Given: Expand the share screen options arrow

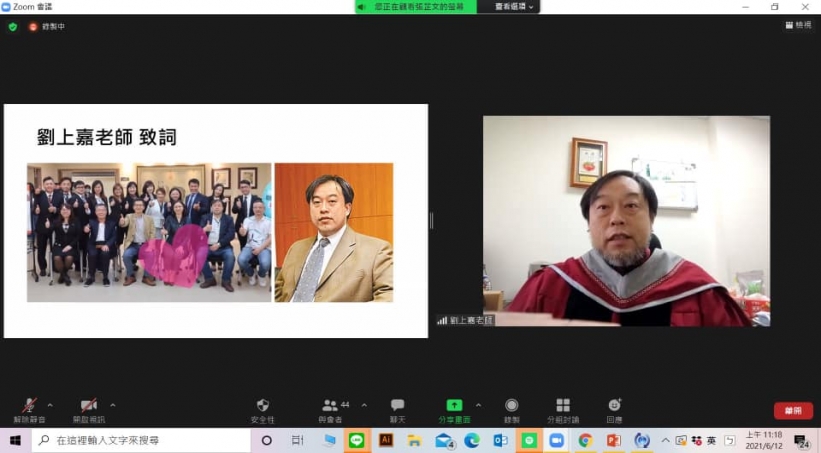Looking at the screenshot, I should click(x=478, y=405).
